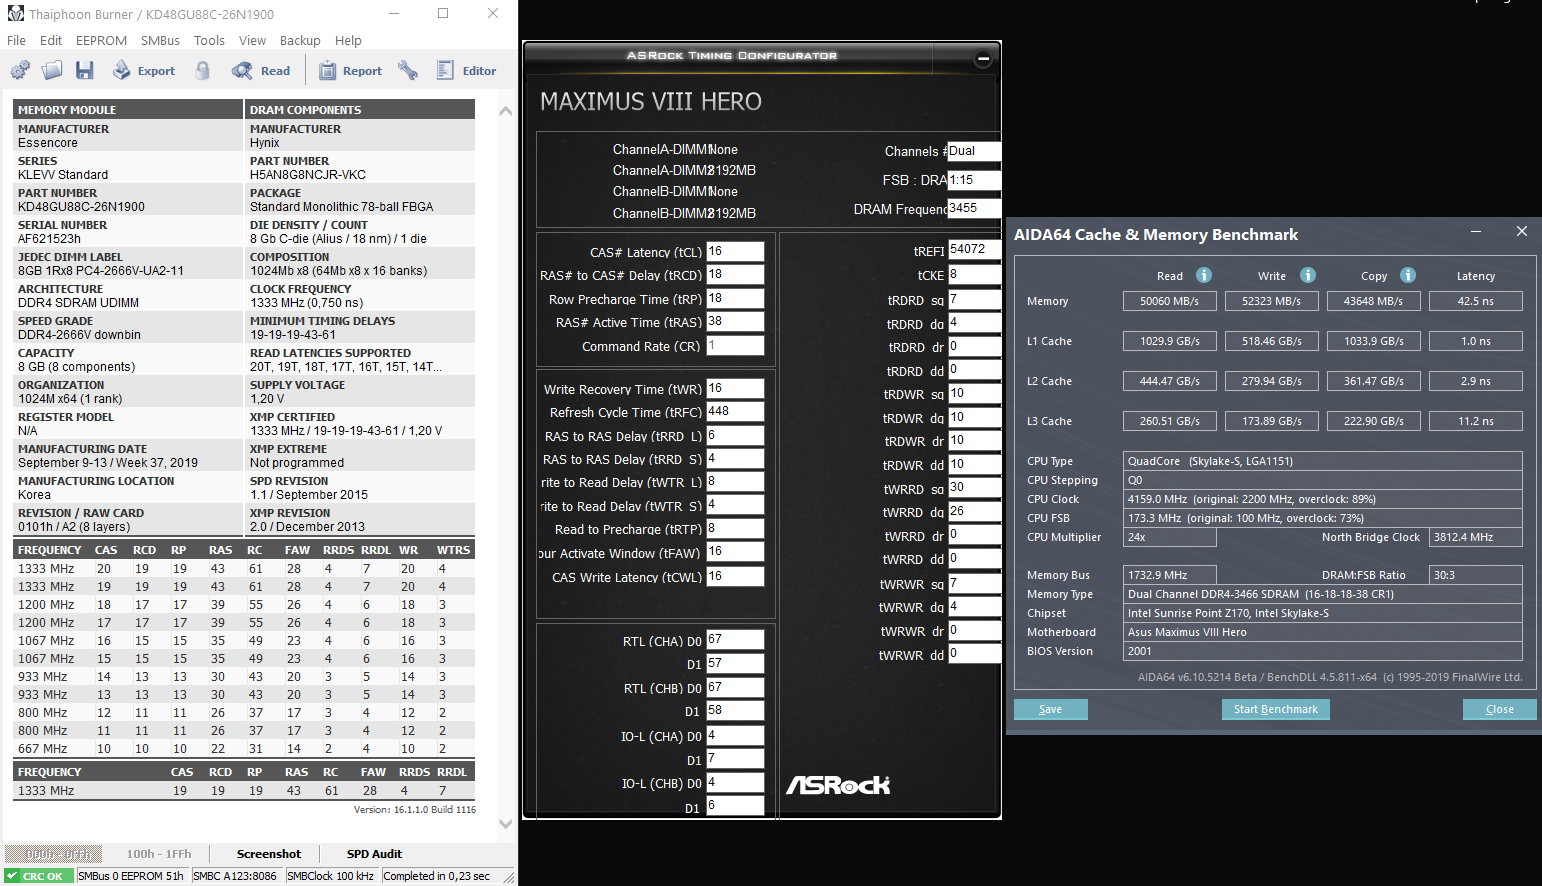This screenshot has width=1542, height=886.
Task: Close the AIDA64 benchmark window with X
Action: click(1522, 232)
